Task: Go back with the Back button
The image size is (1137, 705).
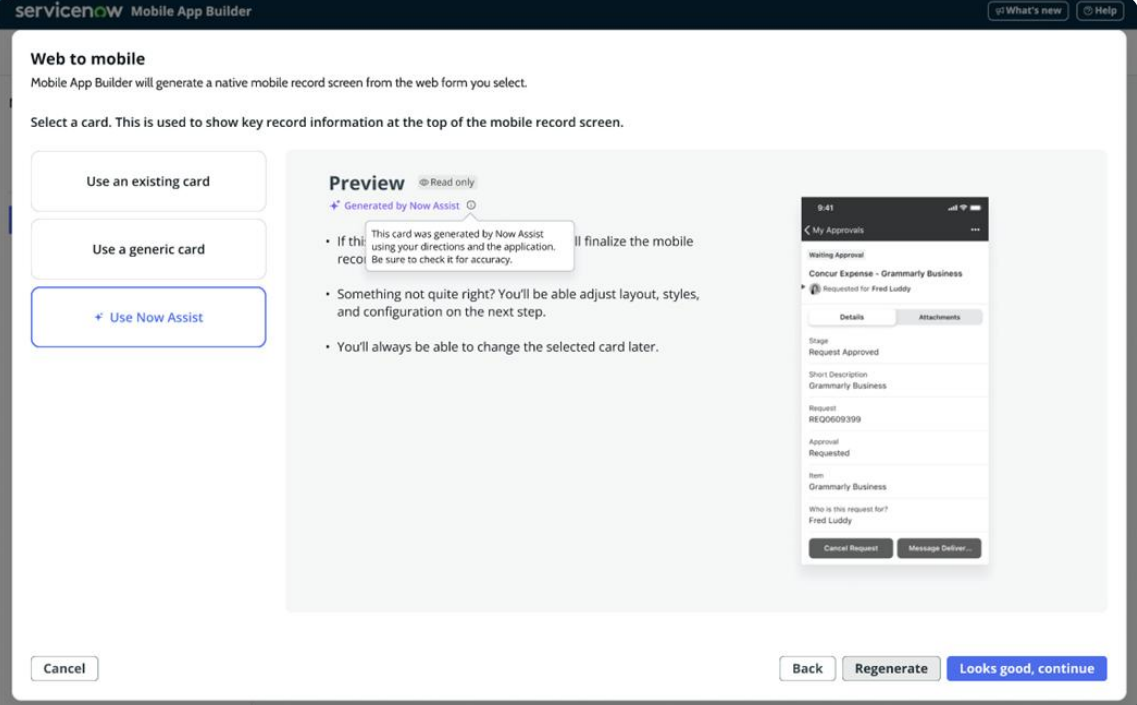Action: coord(807,669)
